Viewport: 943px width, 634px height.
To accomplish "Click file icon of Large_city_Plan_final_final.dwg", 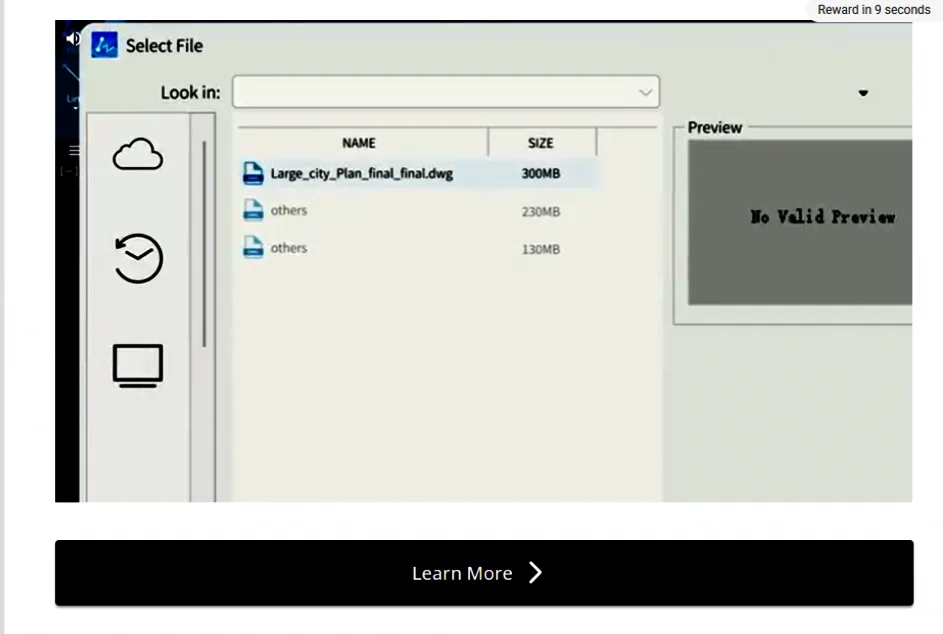I will click(254, 174).
